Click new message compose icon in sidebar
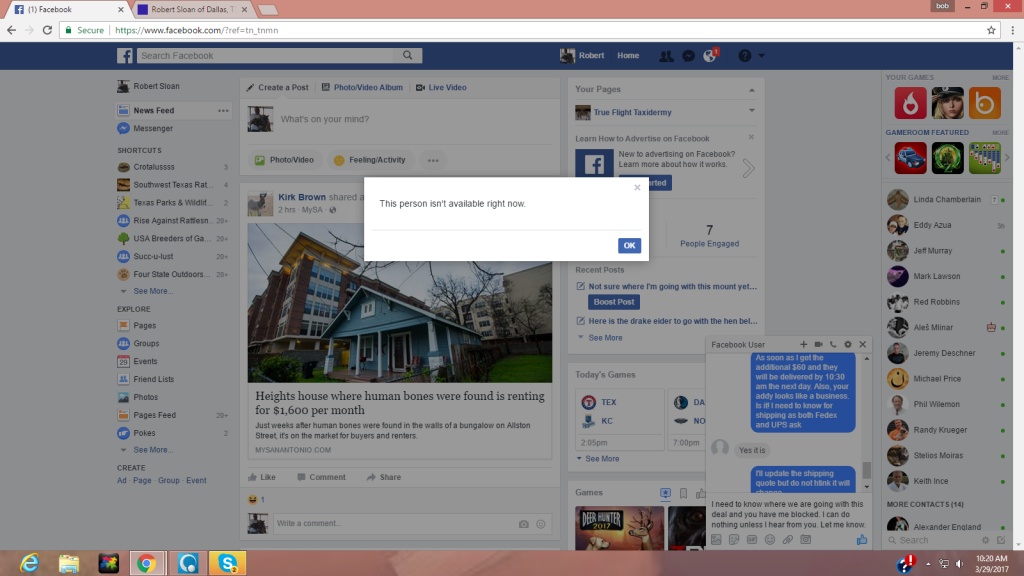The width and height of the screenshot is (1024, 576). (1000, 540)
